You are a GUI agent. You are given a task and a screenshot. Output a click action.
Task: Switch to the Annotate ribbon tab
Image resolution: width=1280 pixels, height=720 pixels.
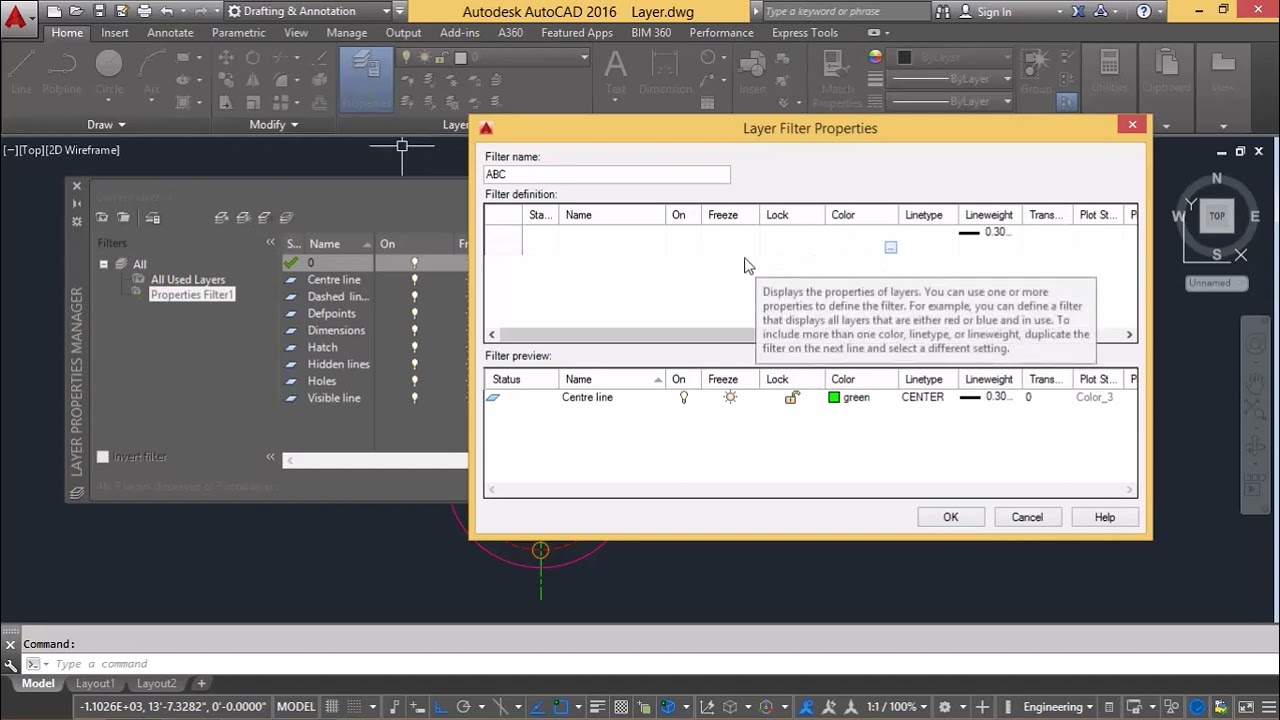(170, 33)
